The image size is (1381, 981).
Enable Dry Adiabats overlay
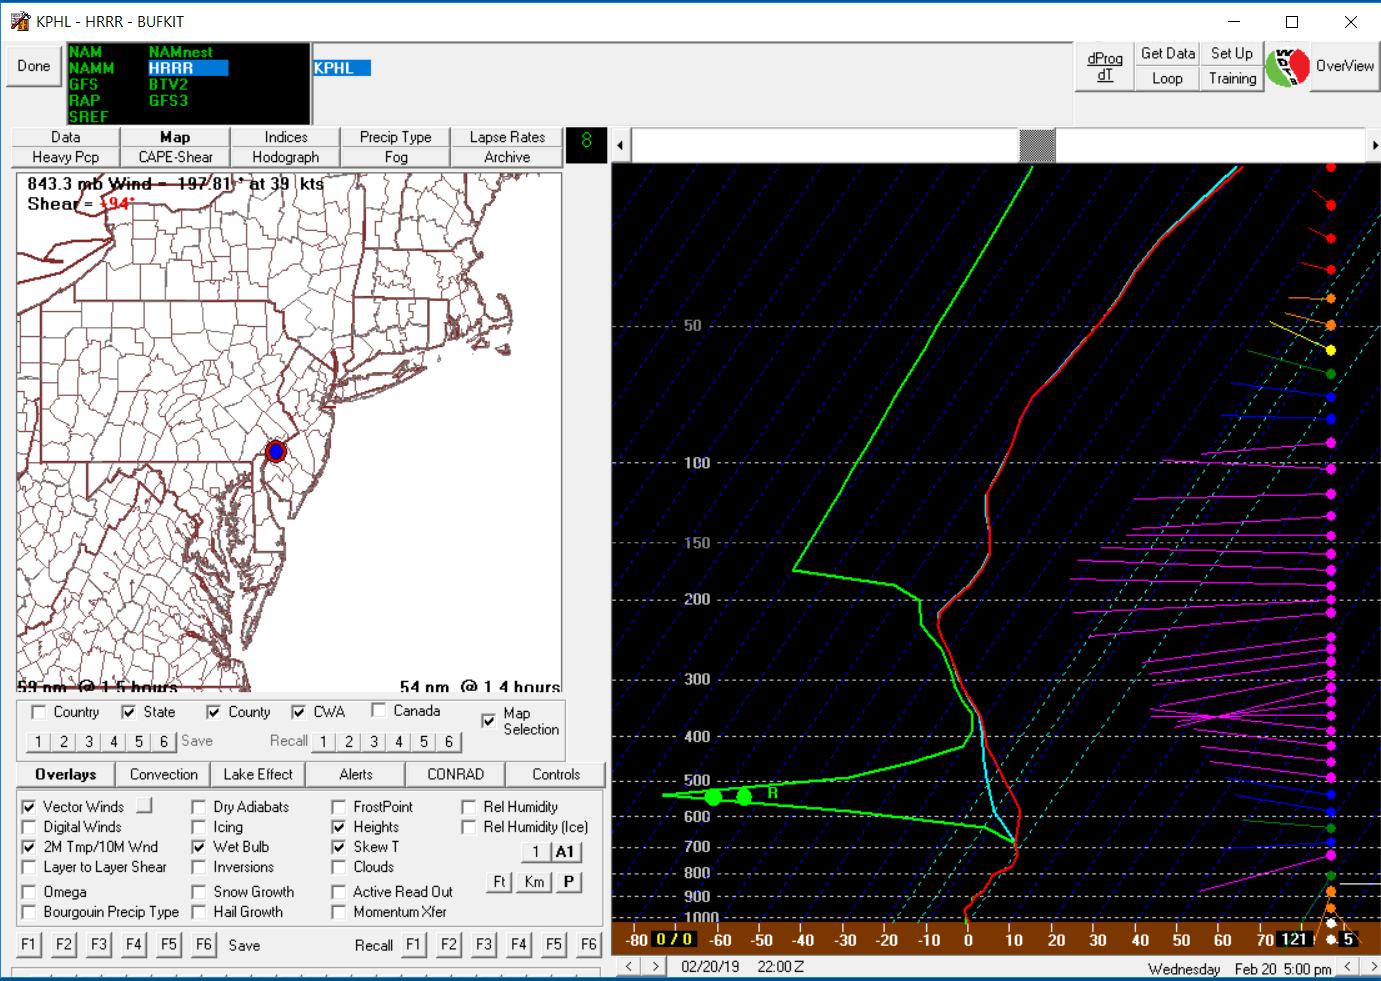(x=198, y=807)
